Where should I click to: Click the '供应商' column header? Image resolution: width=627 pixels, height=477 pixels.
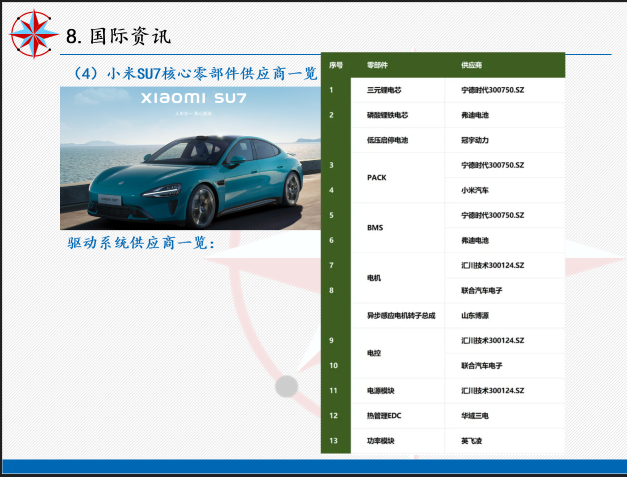[x=472, y=65]
